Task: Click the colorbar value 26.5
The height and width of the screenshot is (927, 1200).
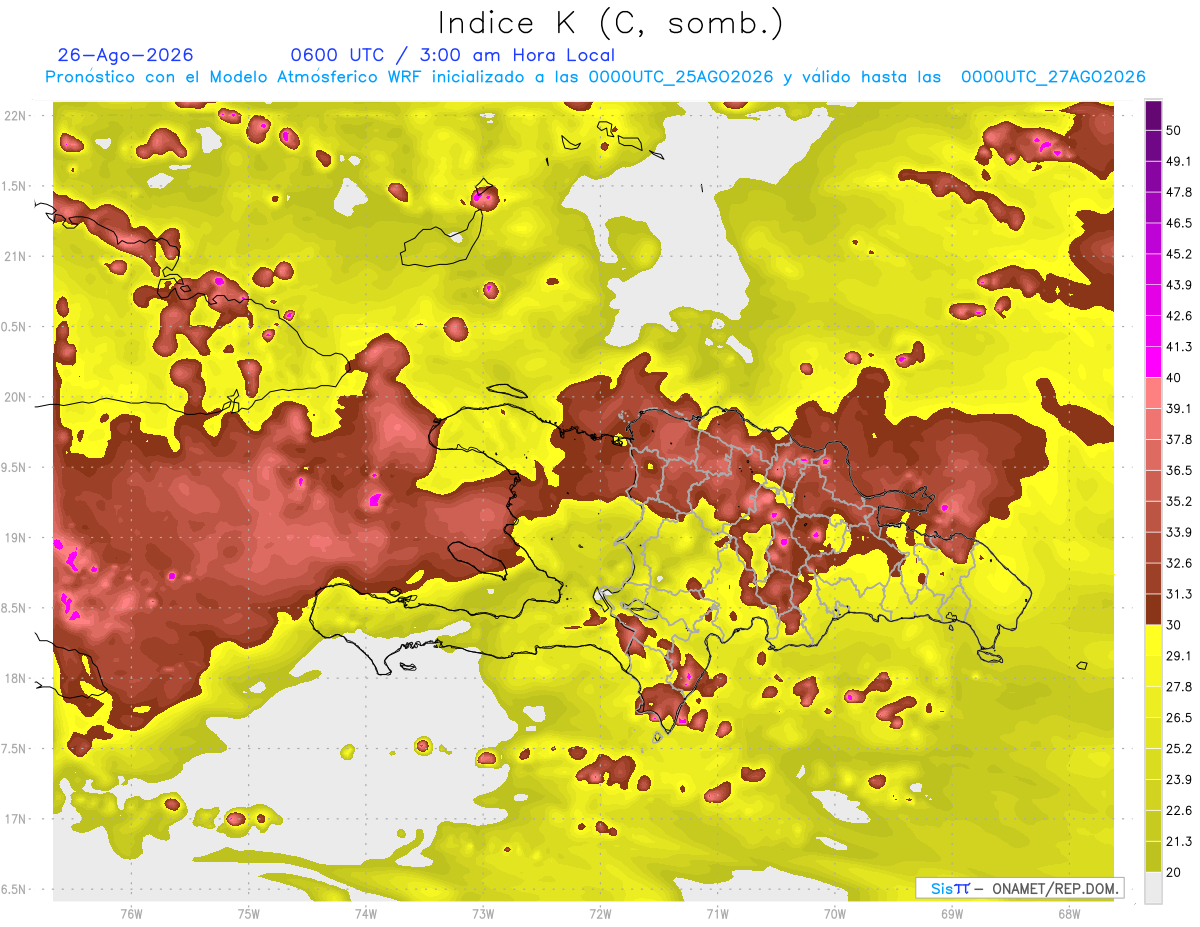Action: [1179, 717]
